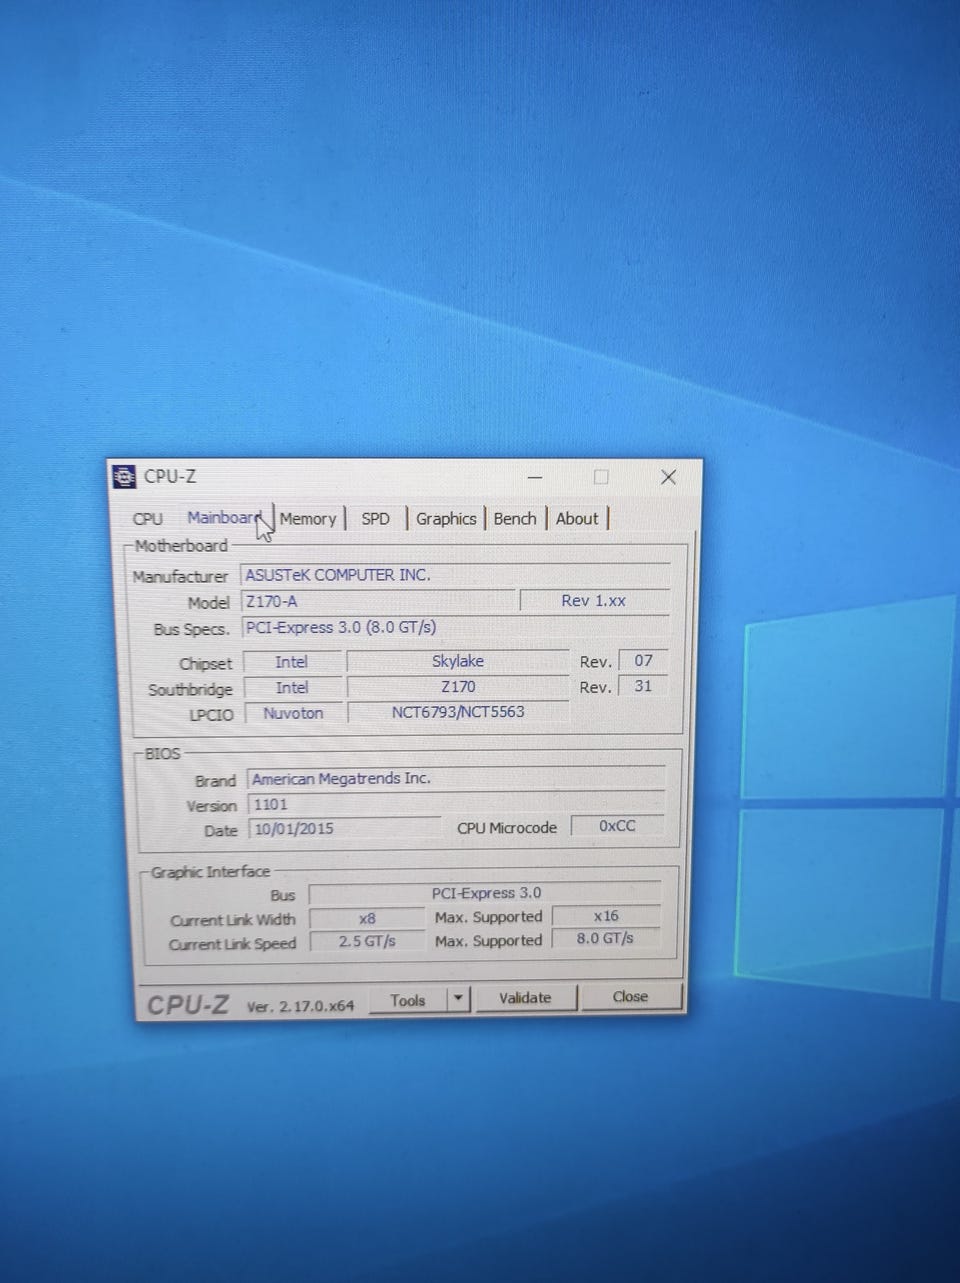Click the chipset revision value 07
The width and height of the screenshot is (960, 1283).
643,661
